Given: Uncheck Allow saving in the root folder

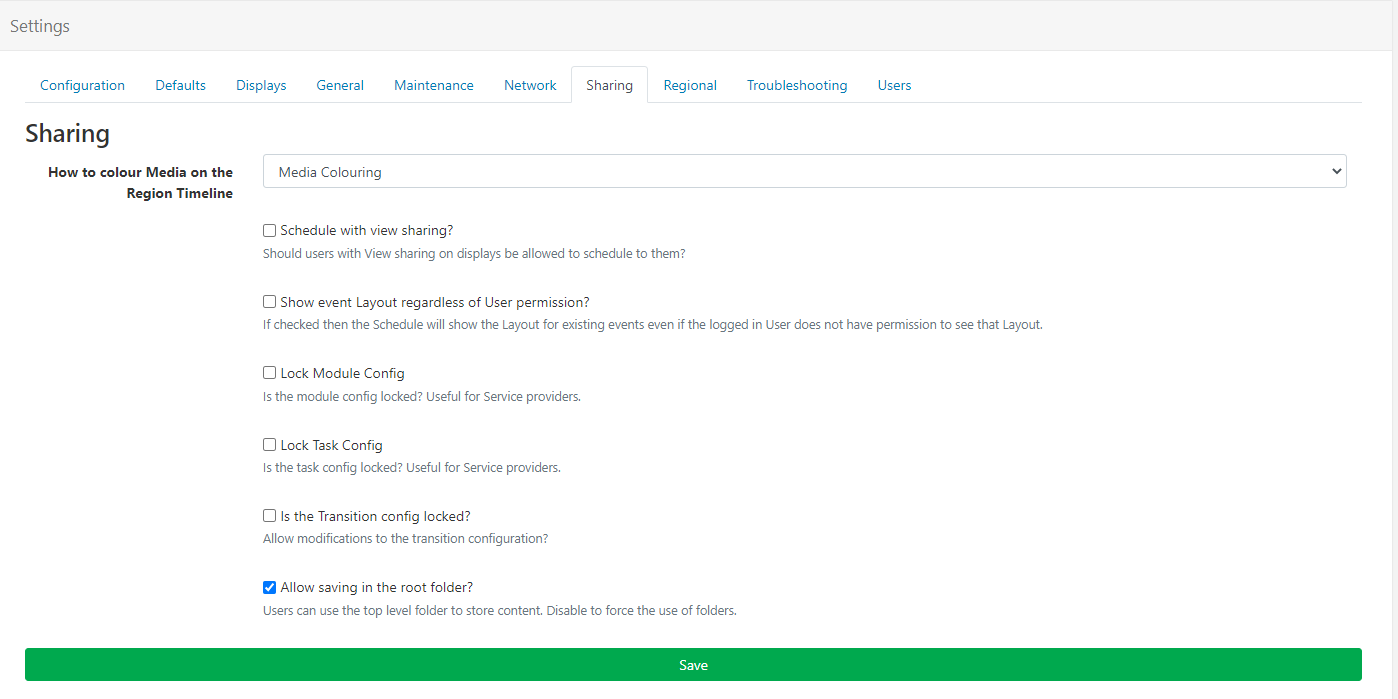Looking at the screenshot, I should coord(270,588).
